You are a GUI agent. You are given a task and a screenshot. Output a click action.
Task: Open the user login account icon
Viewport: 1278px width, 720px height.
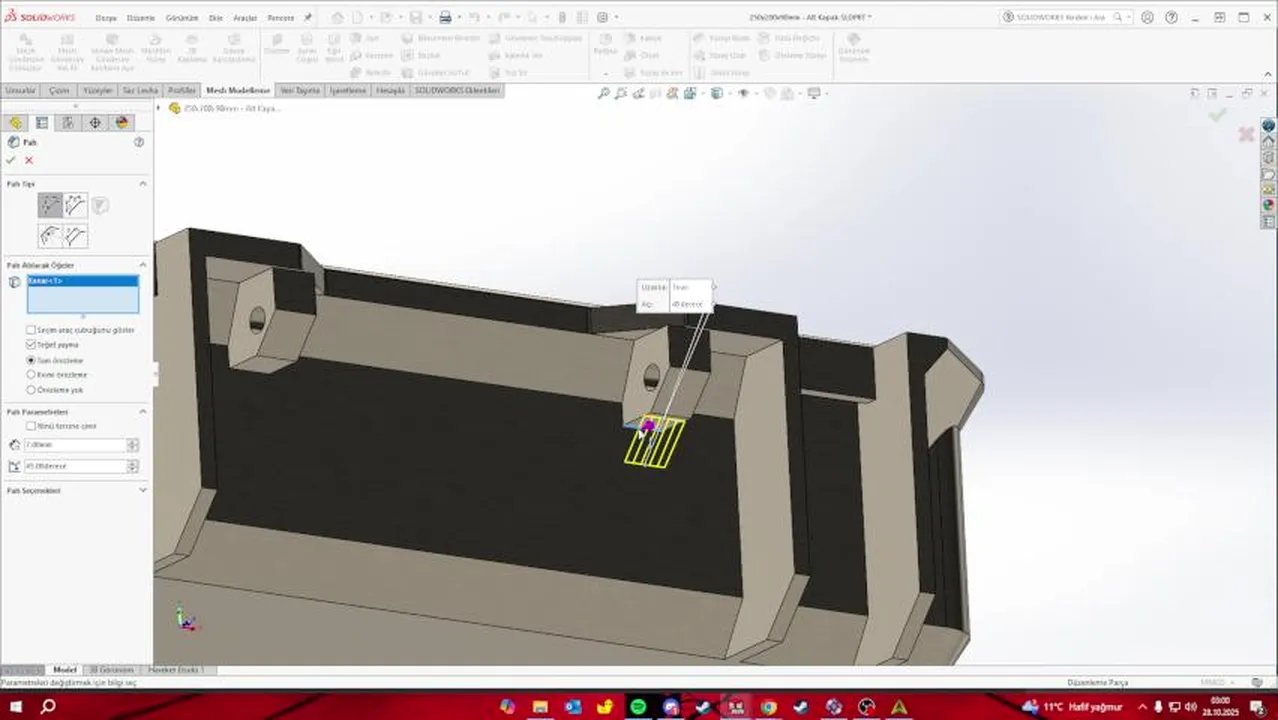(x=1147, y=17)
